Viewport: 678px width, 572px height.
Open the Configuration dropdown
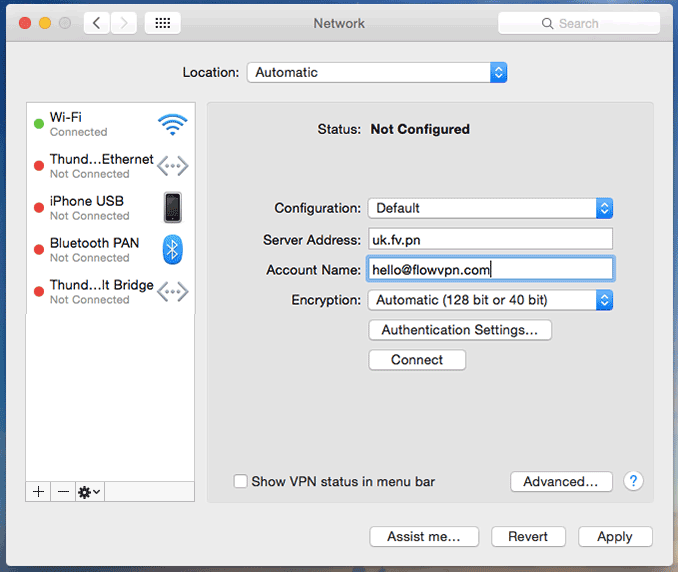coord(490,208)
